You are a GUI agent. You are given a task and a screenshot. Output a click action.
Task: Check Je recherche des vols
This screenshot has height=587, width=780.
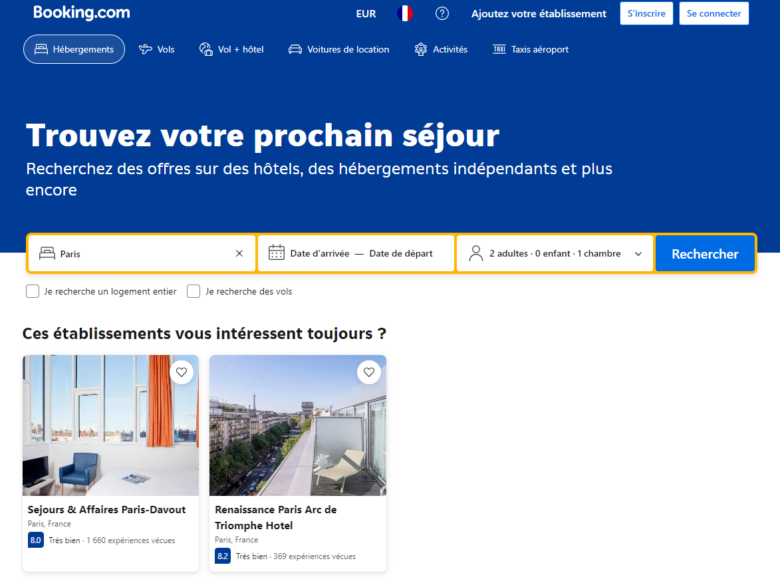click(194, 292)
